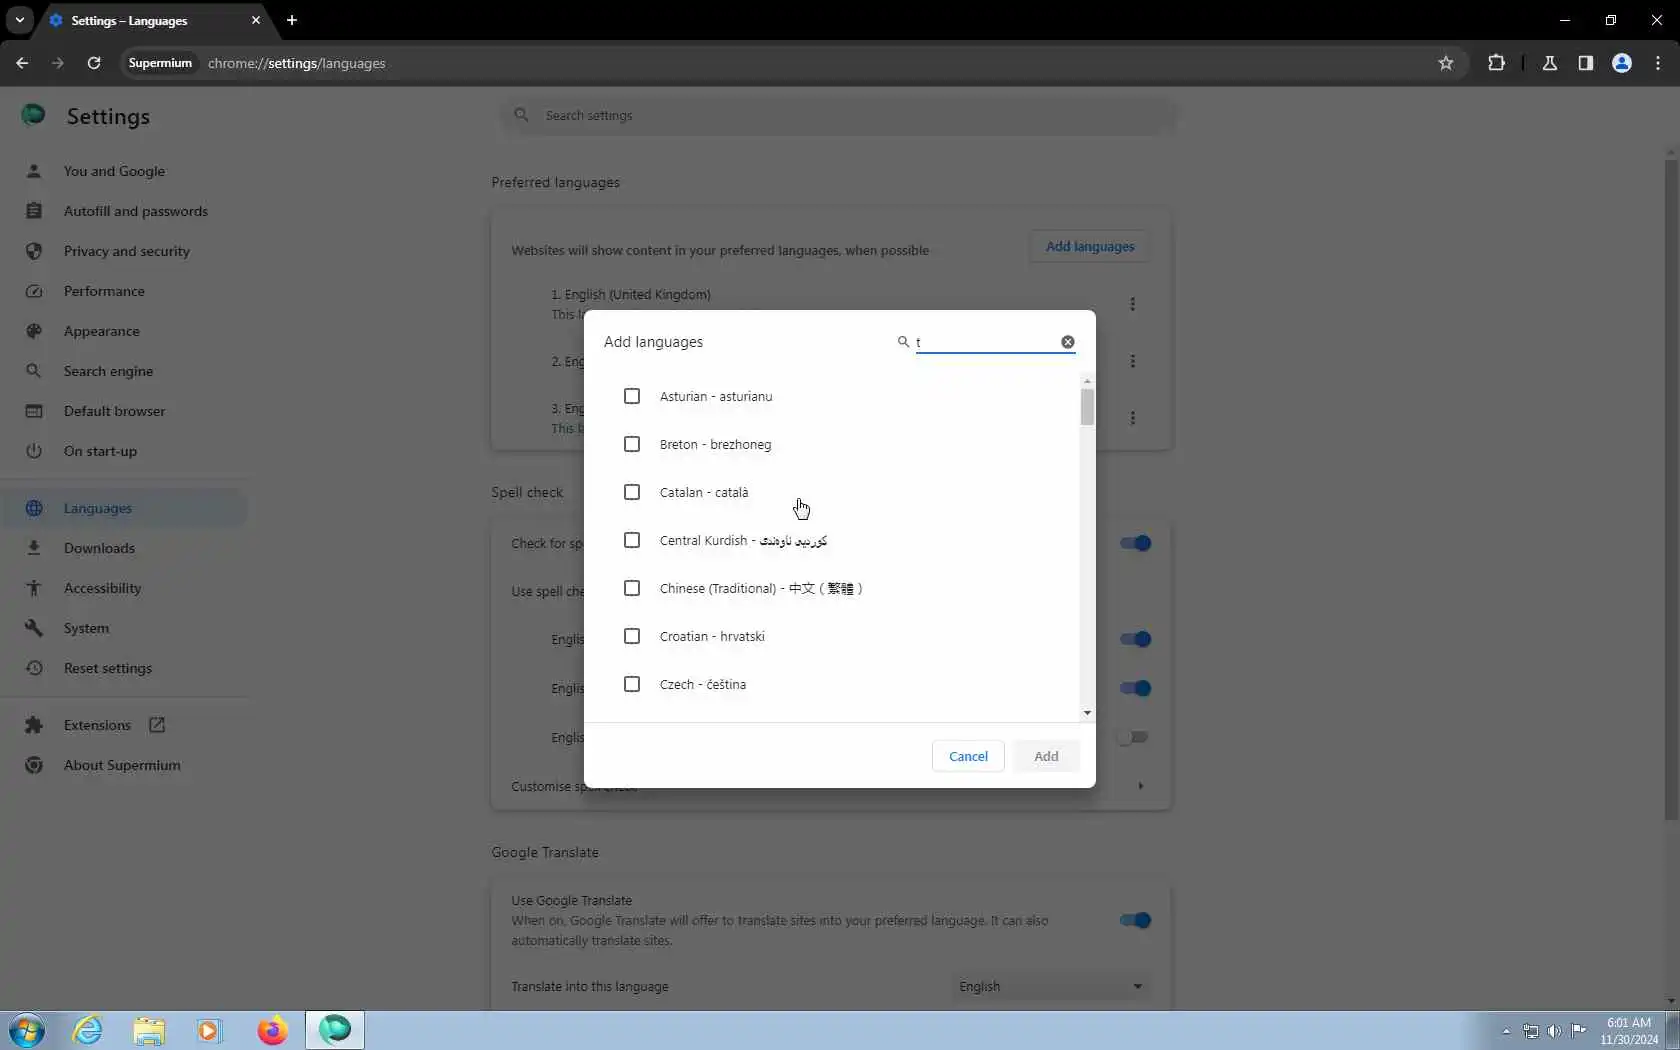
Task: Open About Supermium page
Action: point(122,765)
